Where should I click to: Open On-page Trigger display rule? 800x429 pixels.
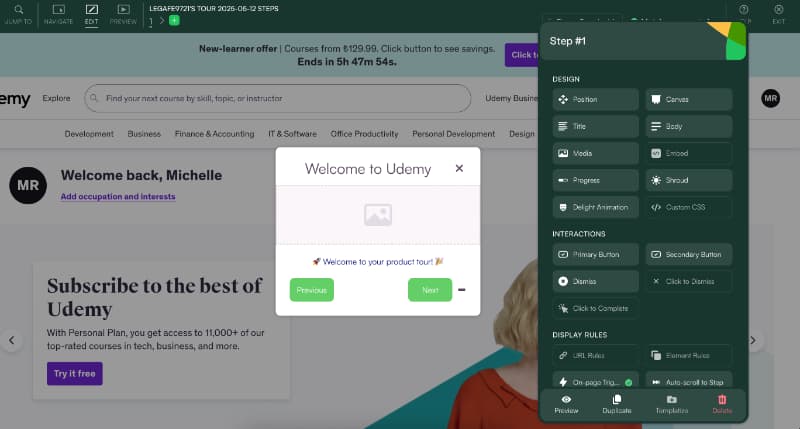tap(595, 382)
